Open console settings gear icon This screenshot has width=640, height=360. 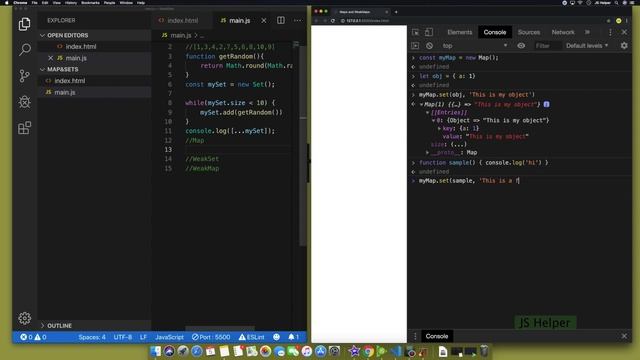pyautogui.click(x=624, y=46)
